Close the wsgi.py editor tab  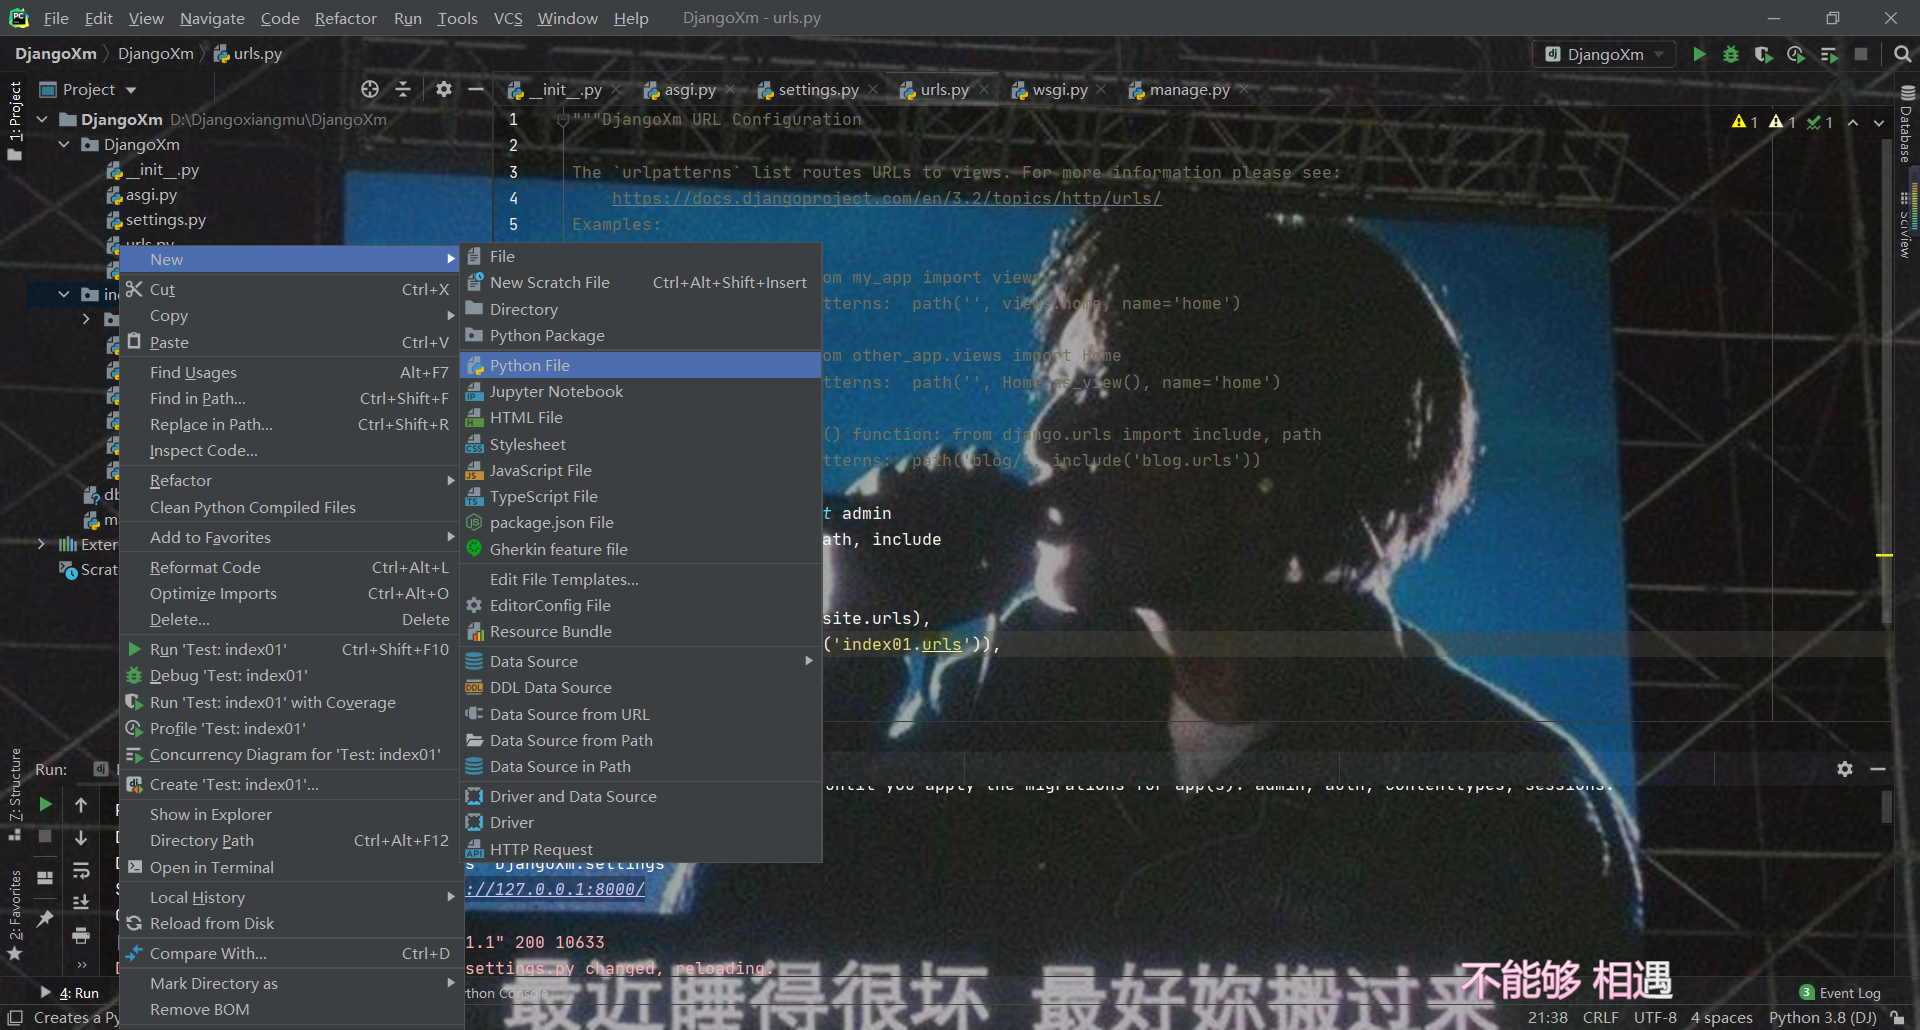1101,89
